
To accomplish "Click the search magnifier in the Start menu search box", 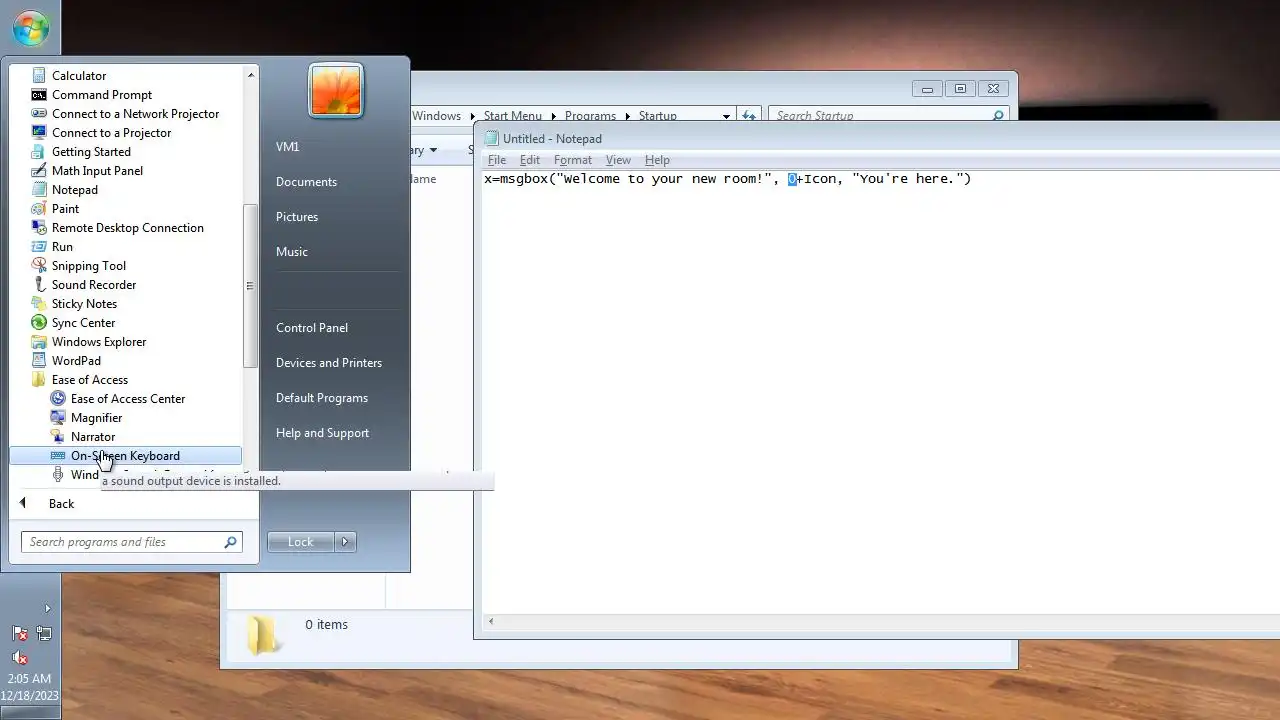I will click(231, 542).
